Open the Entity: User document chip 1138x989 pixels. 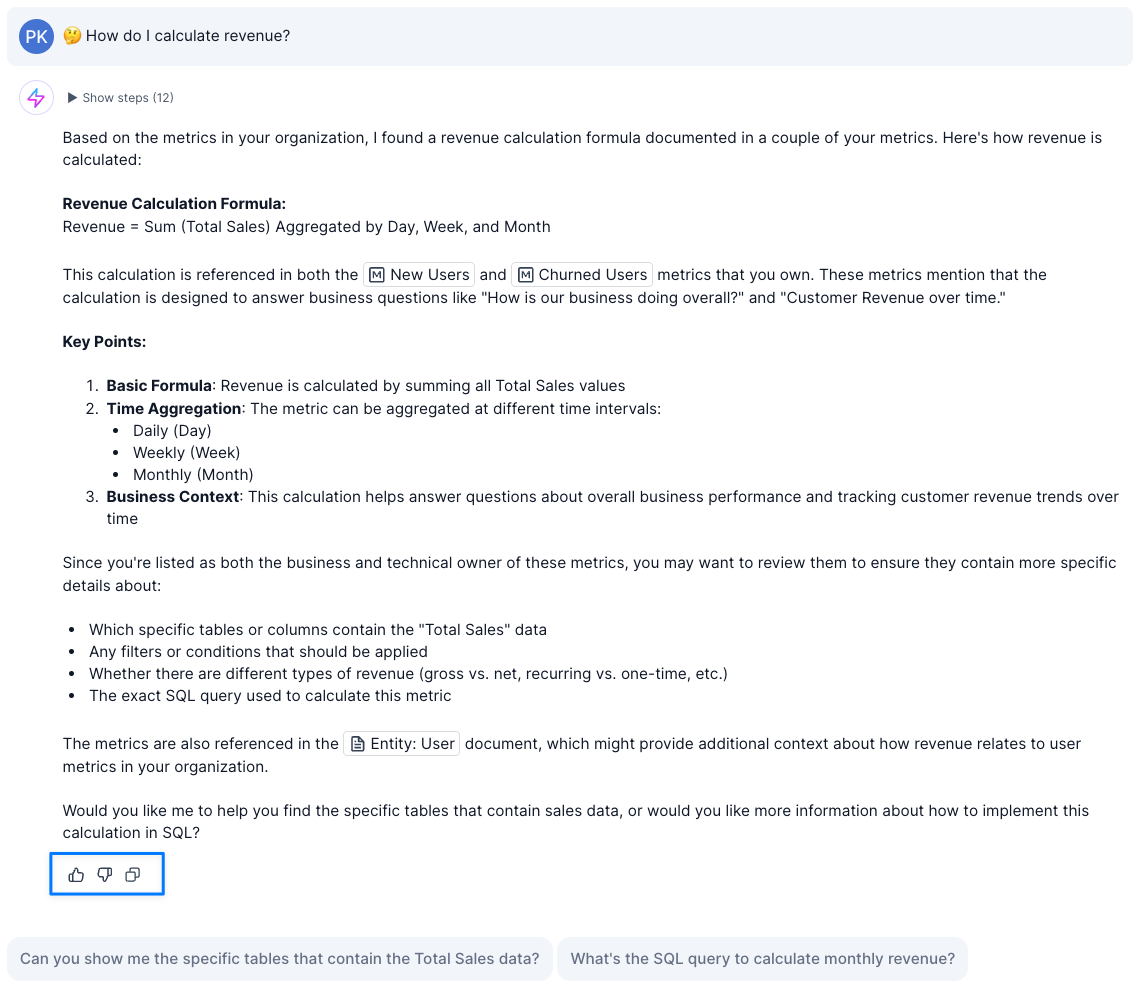coord(402,744)
